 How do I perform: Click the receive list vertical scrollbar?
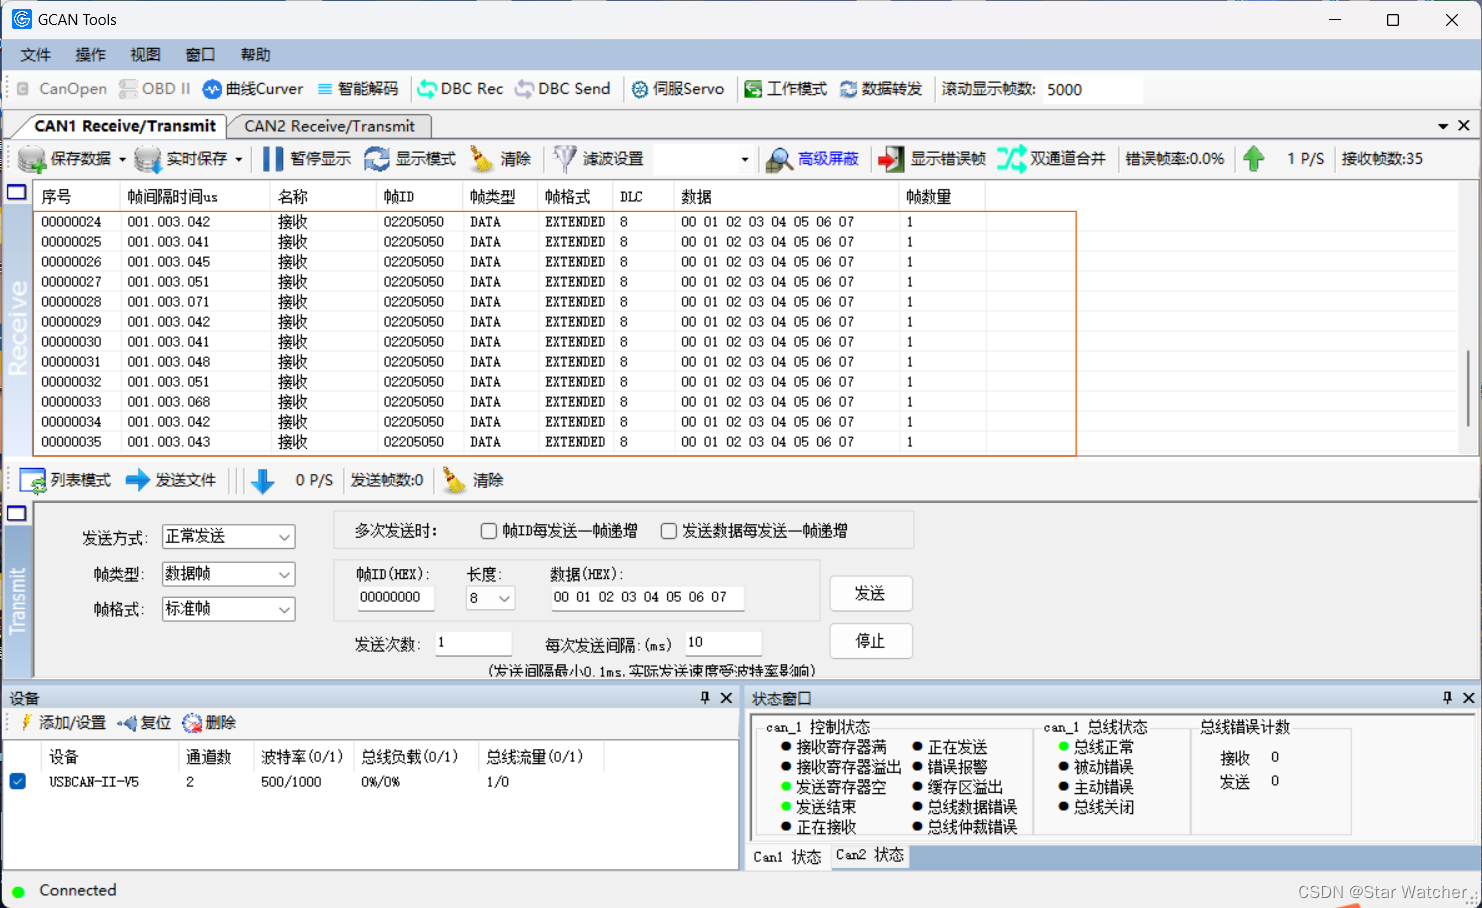[x=1468, y=388]
